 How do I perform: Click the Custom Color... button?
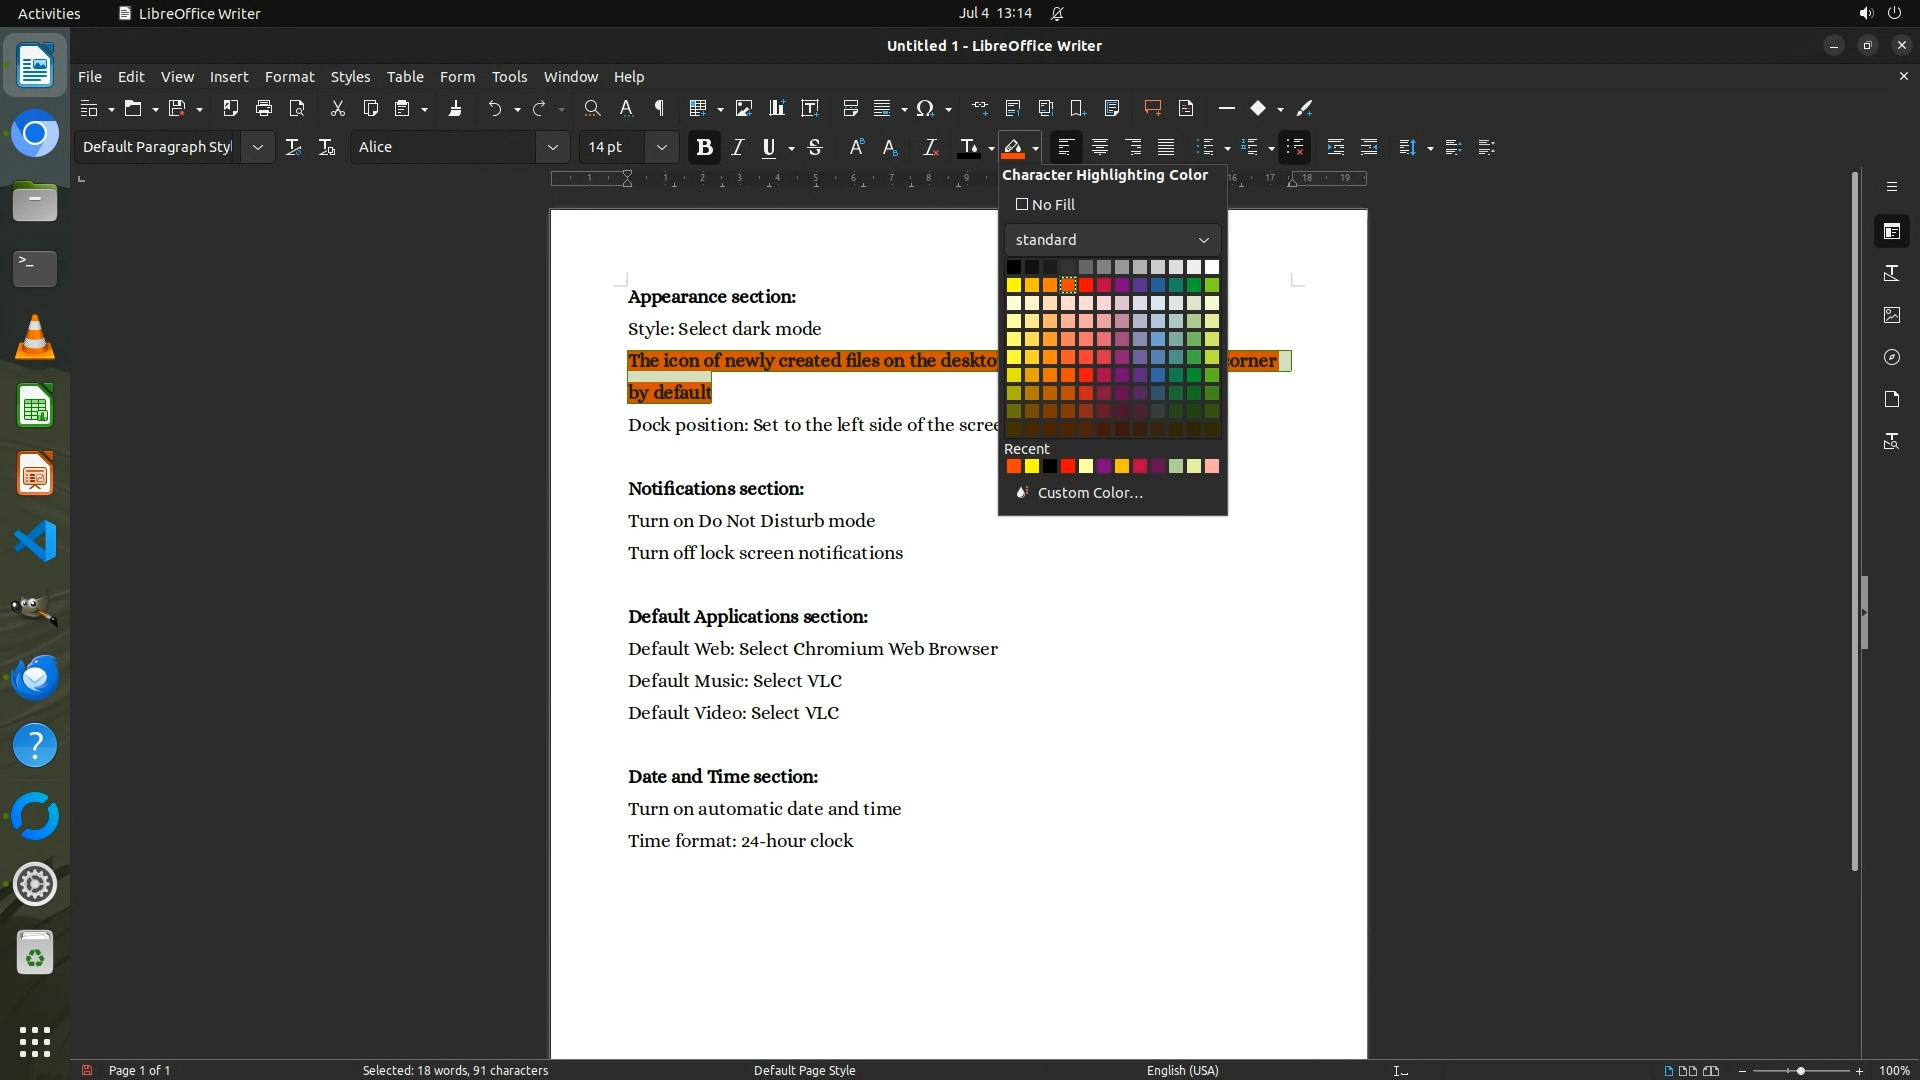coord(1089,493)
